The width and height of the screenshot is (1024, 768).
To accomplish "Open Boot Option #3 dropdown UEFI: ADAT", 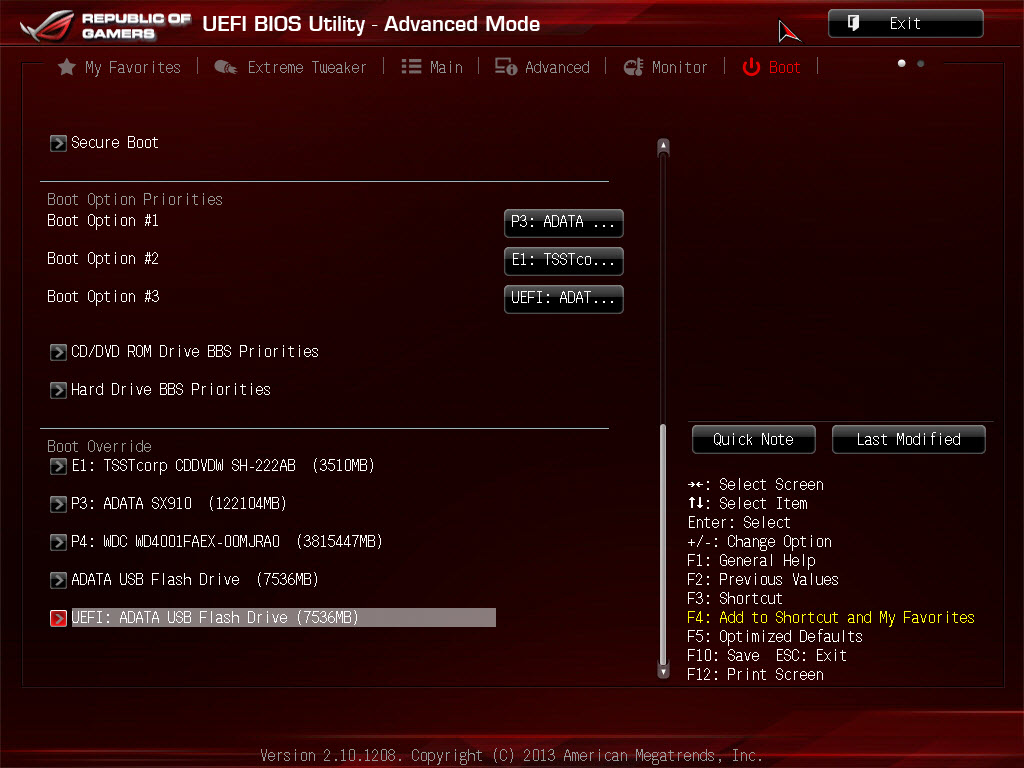I will tap(564, 298).
